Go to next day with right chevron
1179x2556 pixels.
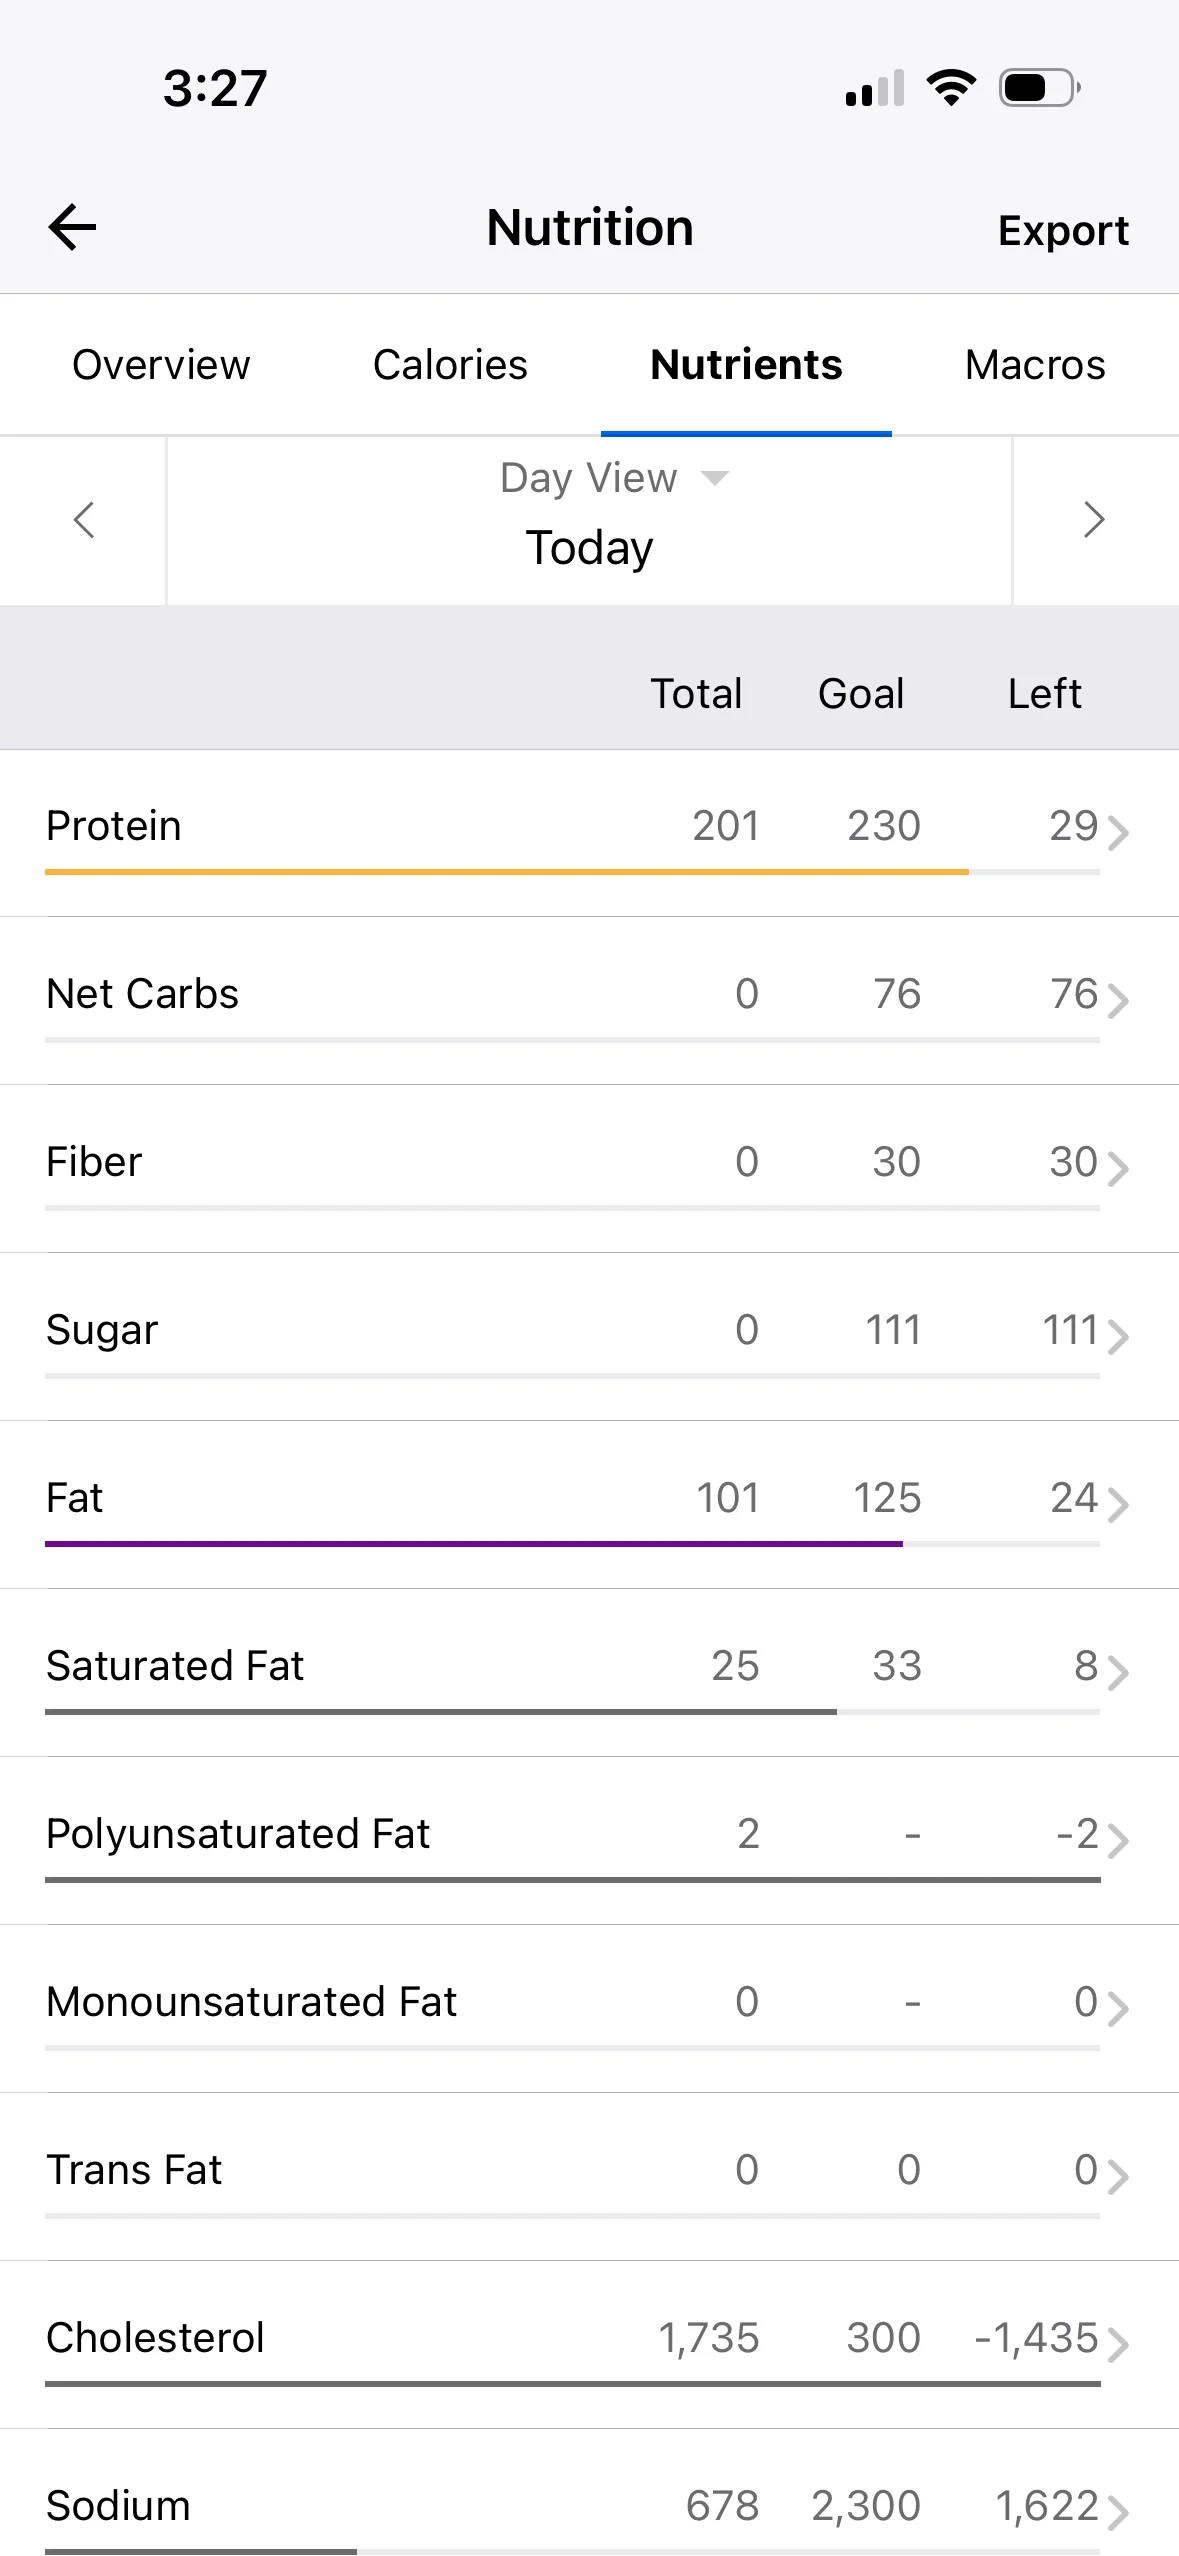click(x=1094, y=520)
